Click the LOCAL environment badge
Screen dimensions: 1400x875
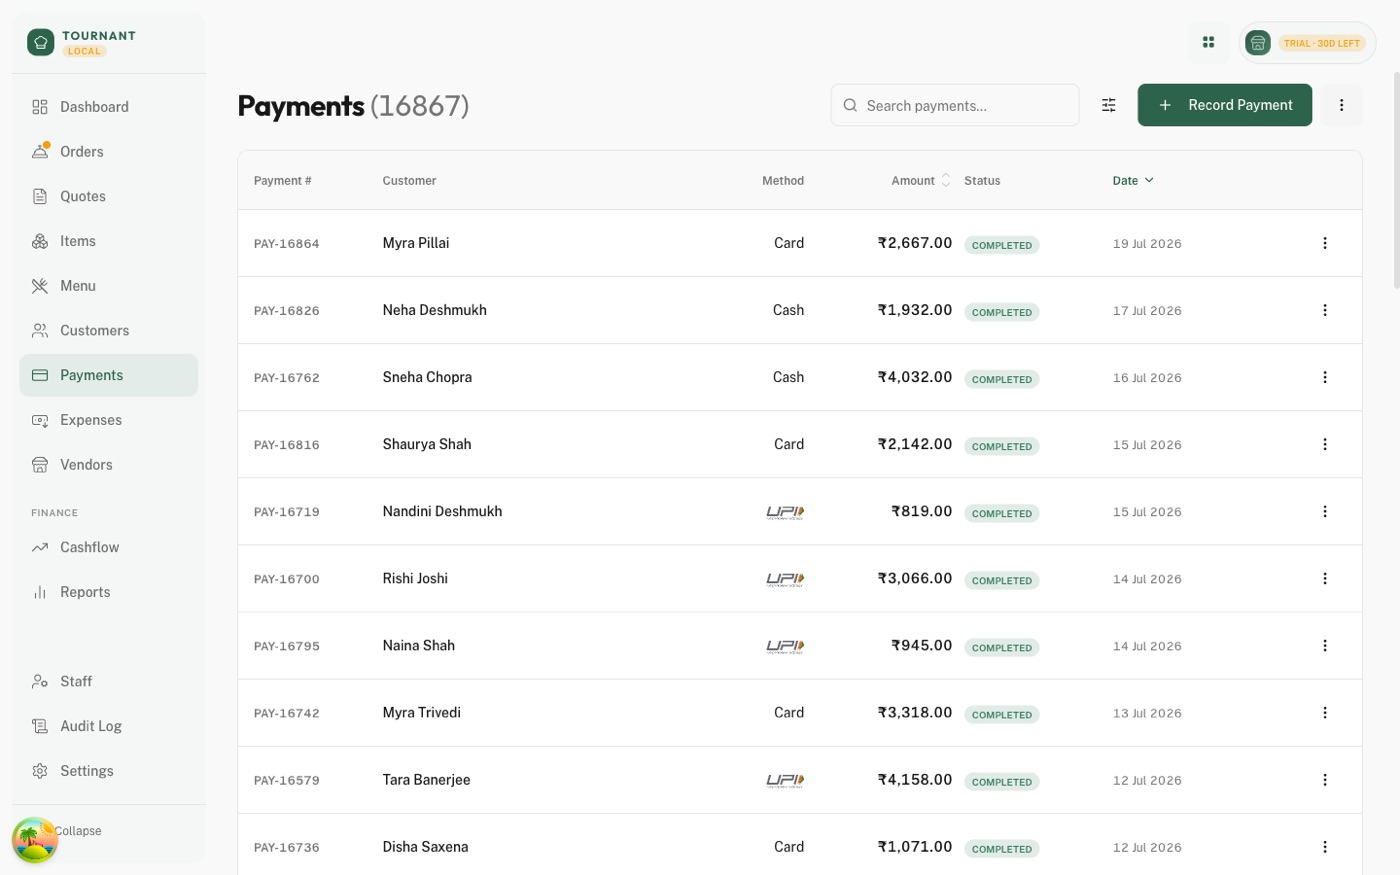(x=85, y=51)
